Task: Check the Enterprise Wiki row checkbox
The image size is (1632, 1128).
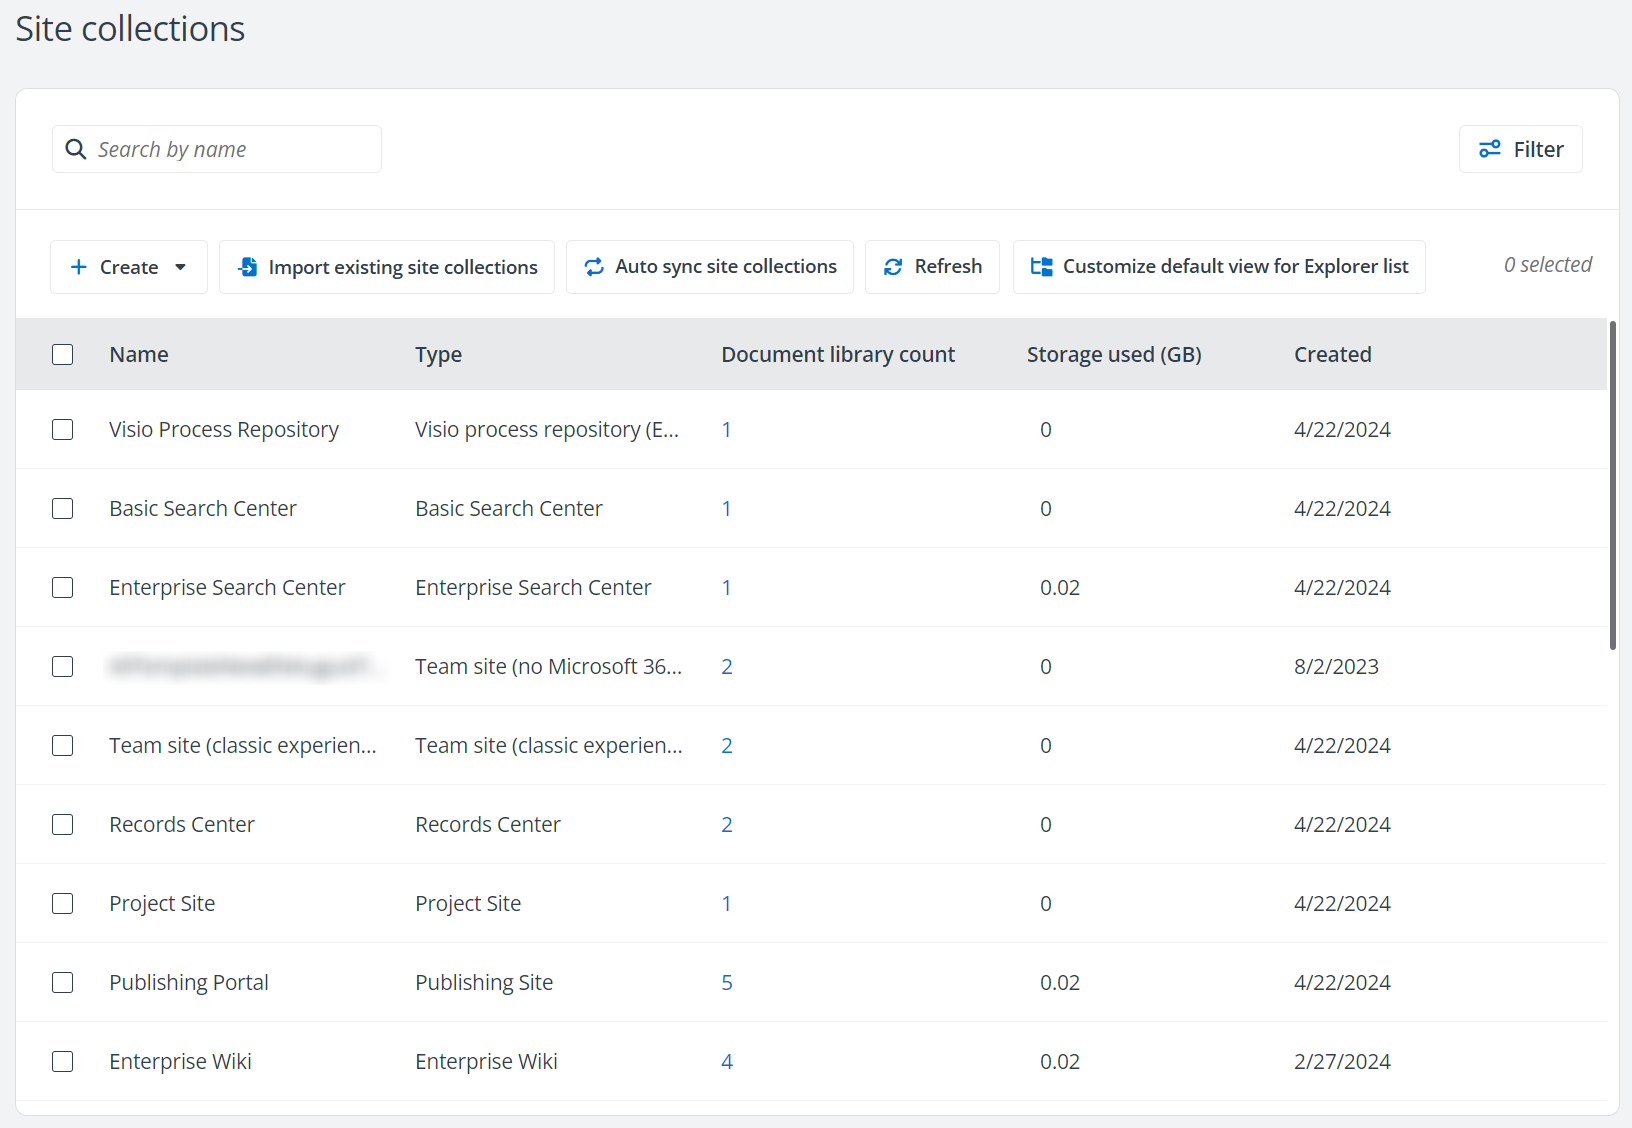Action: coord(62,1061)
